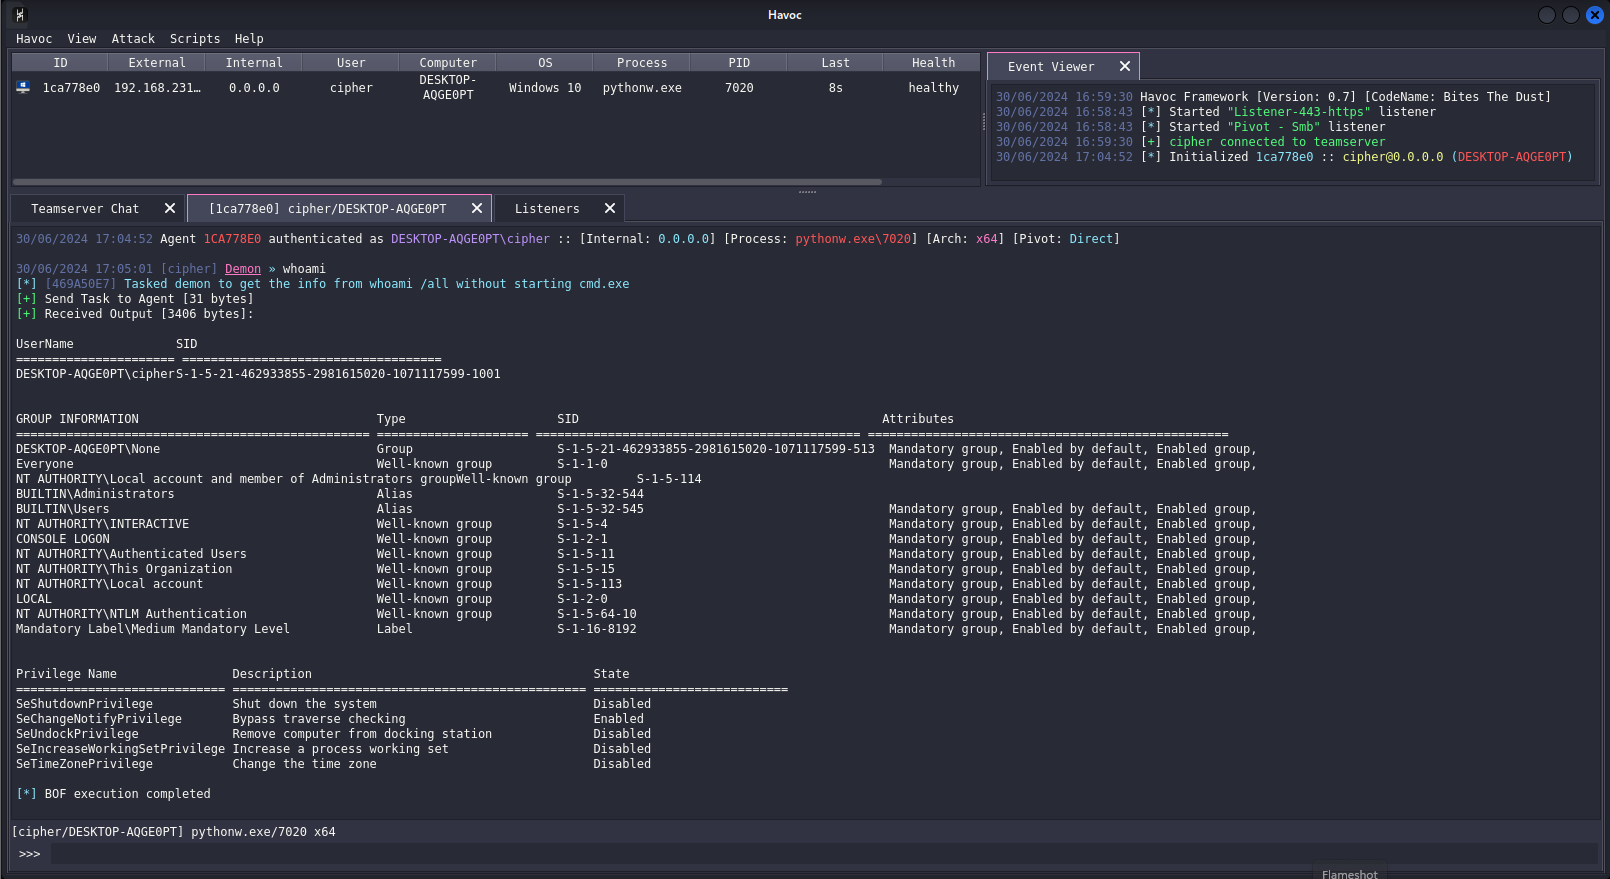Click the splitter handle beside Event Viewer
The image size is (1610, 879).
tap(984, 121)
